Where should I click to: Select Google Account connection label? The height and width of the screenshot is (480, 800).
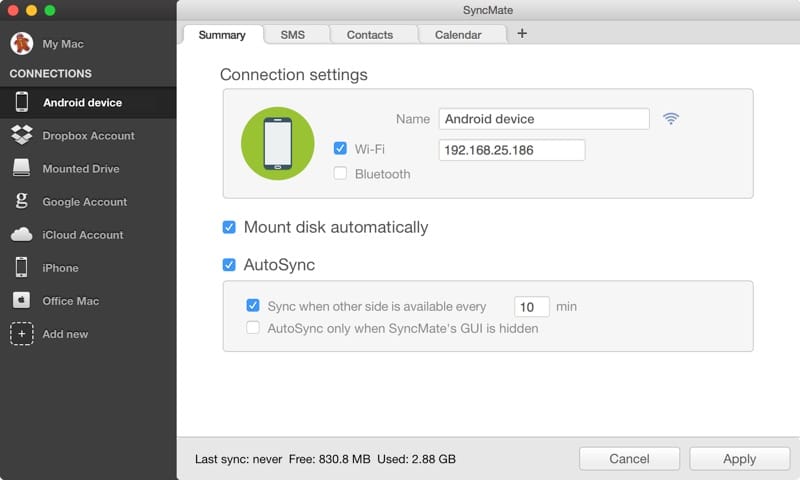[85, 202]
